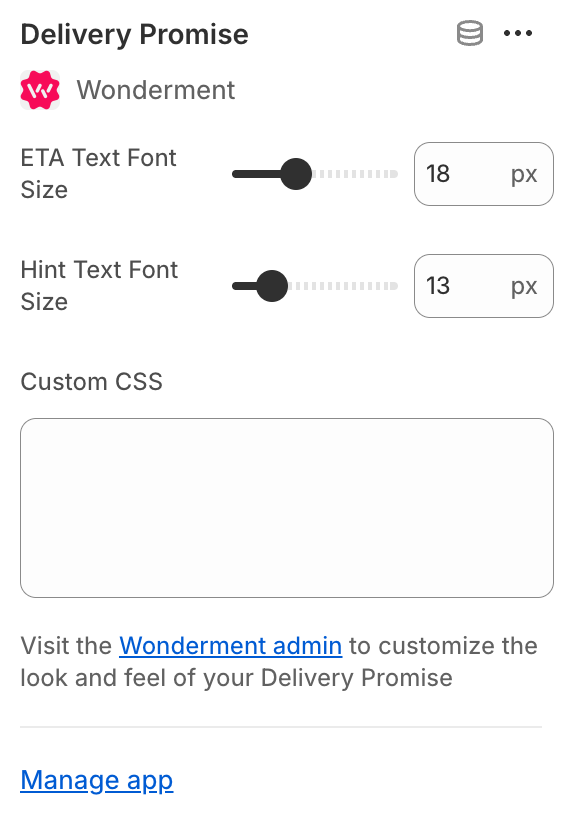
Task: Focus the ETA font size field showing 18
Action: (x=484, y=174)
